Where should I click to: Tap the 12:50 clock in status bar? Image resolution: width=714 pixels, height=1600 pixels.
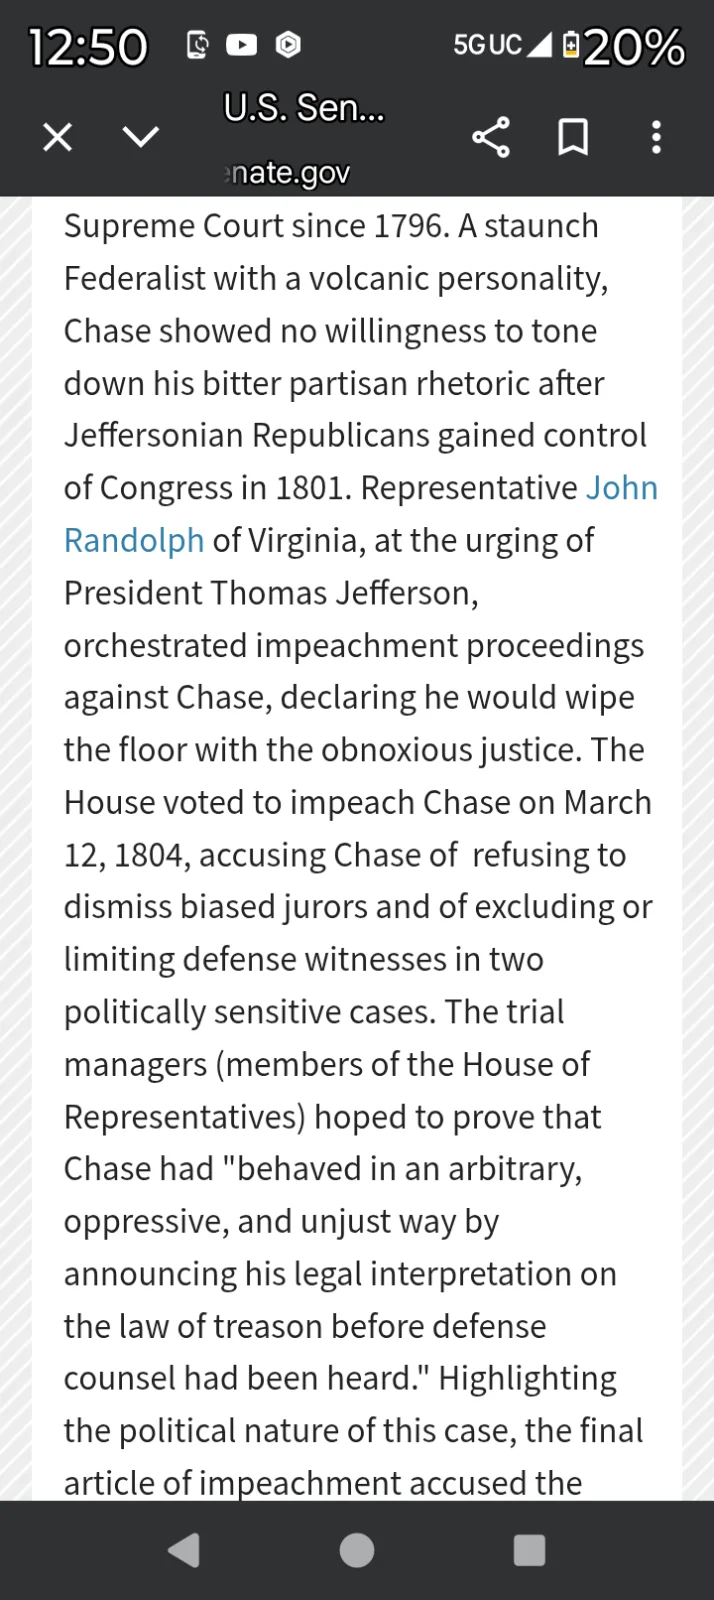(x=88, y=47)
